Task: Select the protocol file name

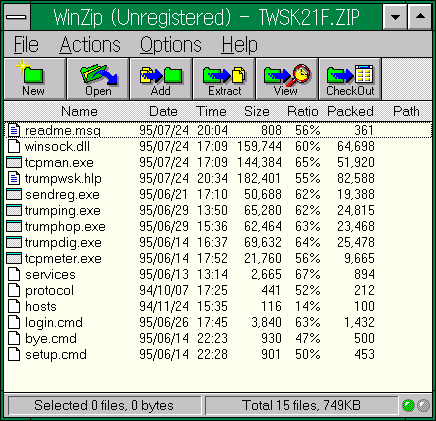Action: tap(49, 290)
